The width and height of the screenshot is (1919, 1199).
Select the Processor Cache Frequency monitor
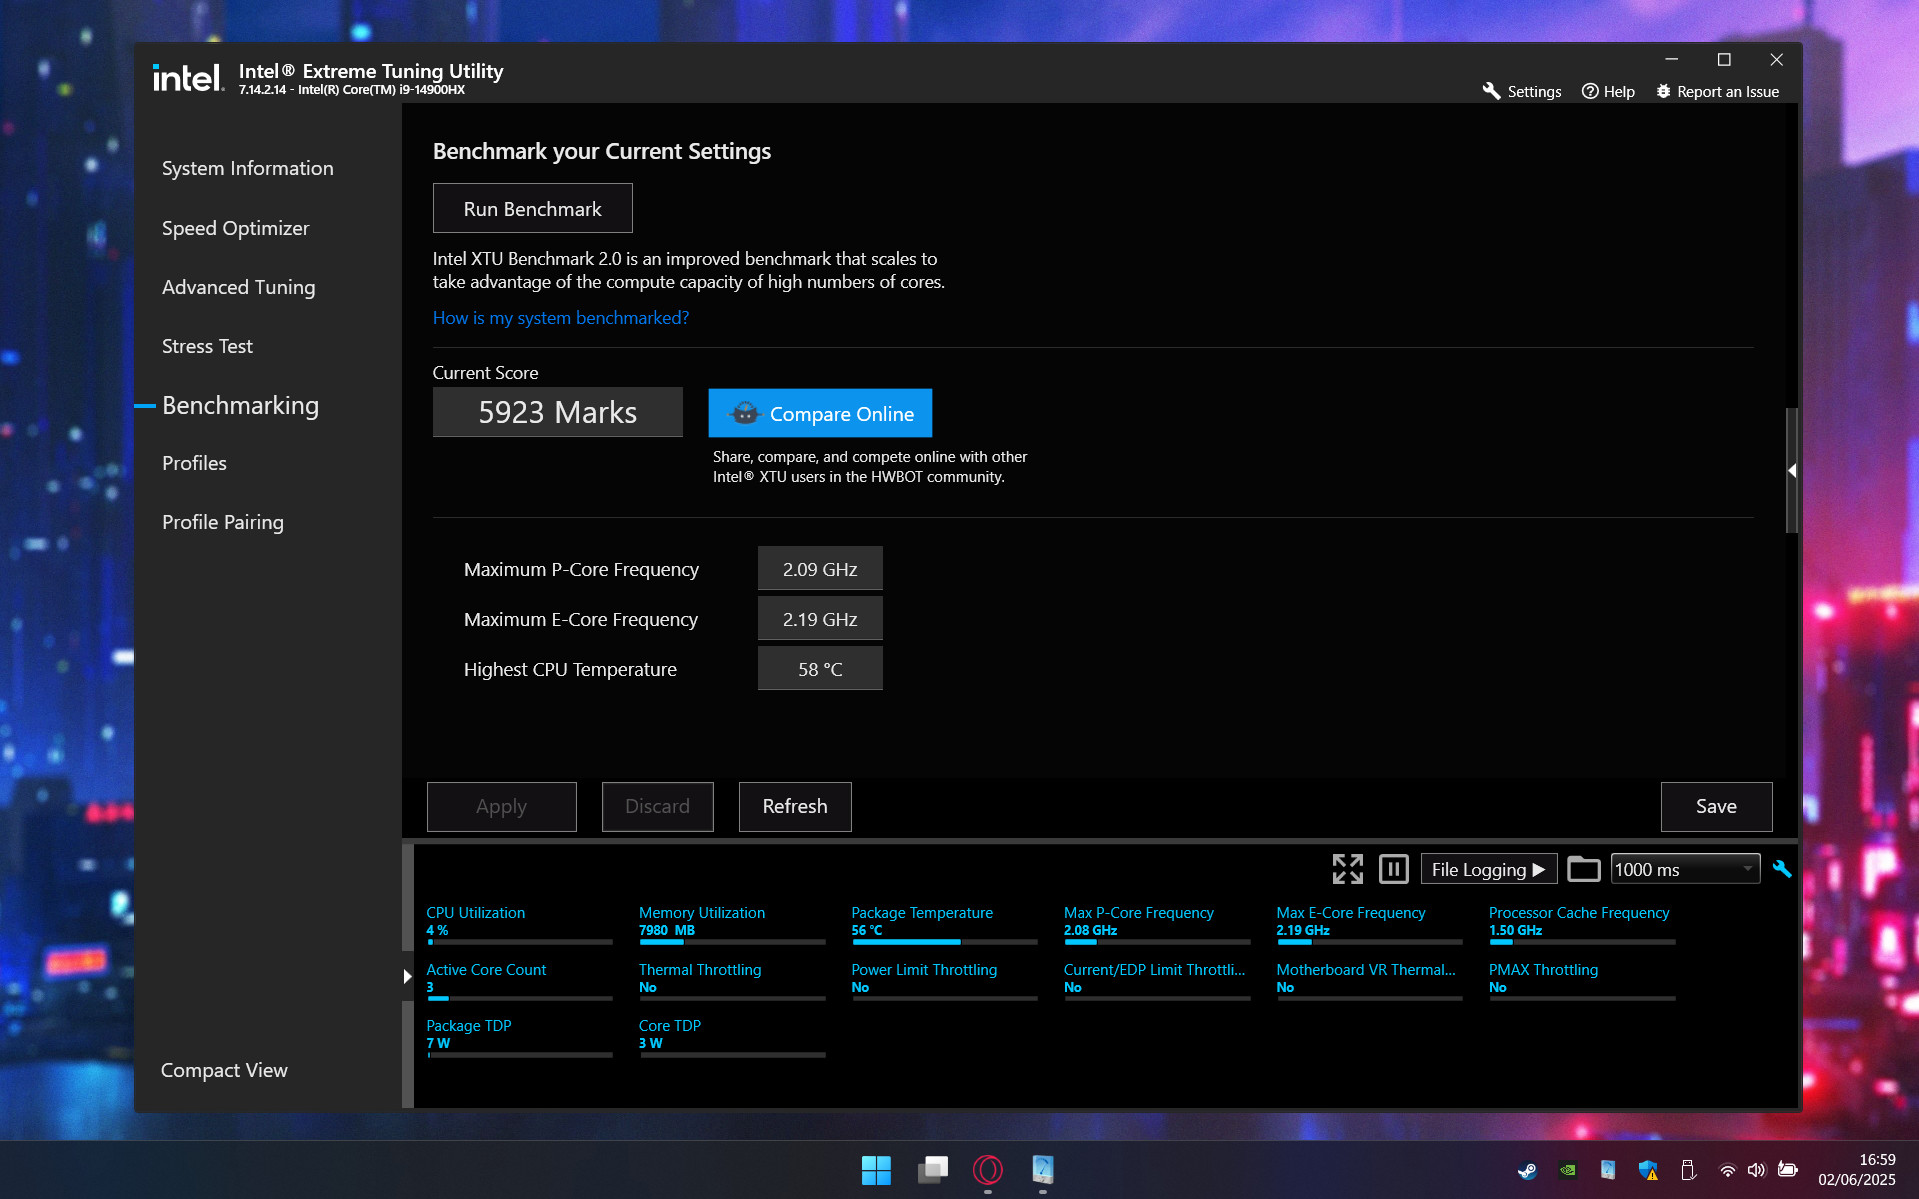(x=1581, y=926)
